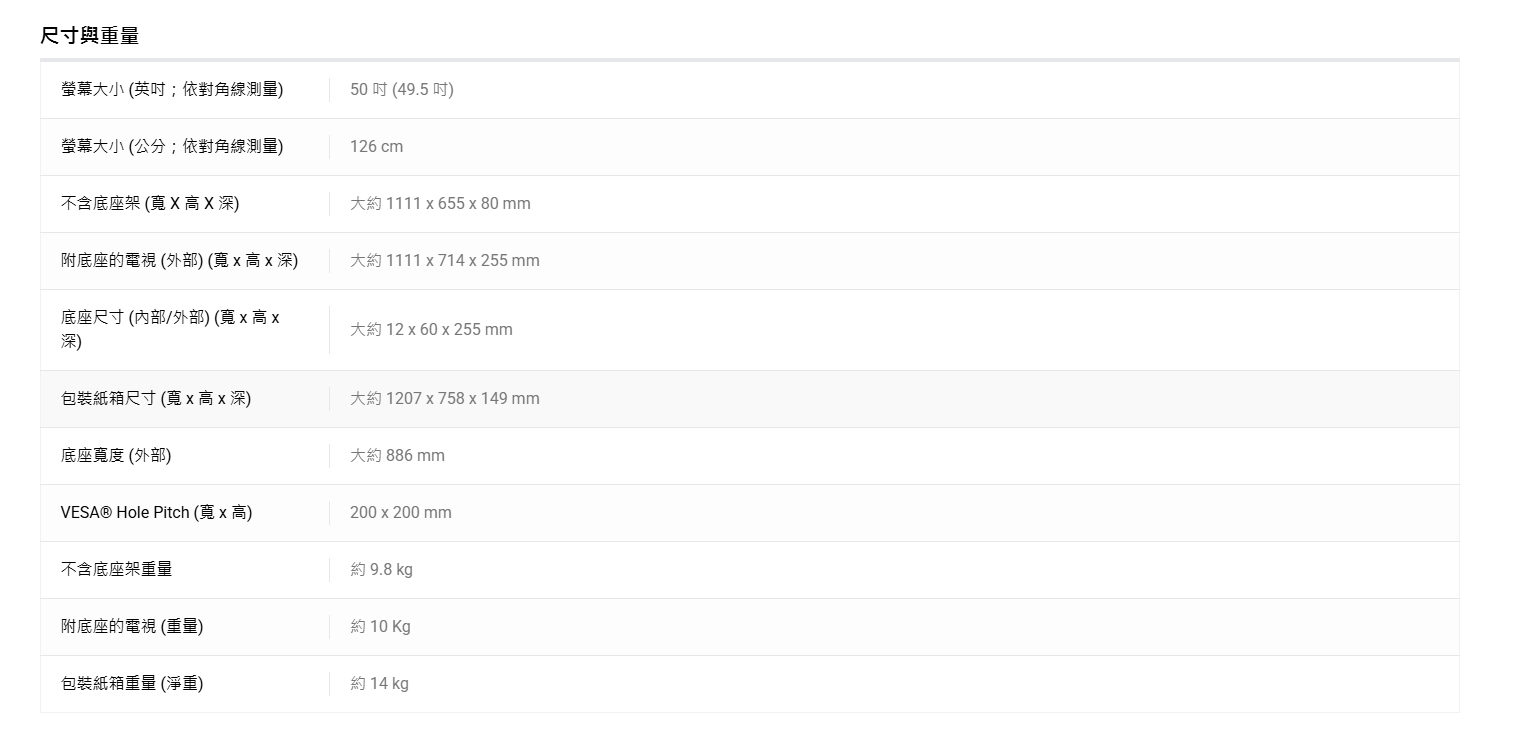Click the 螢幕大小 (英吋) row label
Image resolution: width=1513 pixels, height=735 pixels.
click(172, 89)
